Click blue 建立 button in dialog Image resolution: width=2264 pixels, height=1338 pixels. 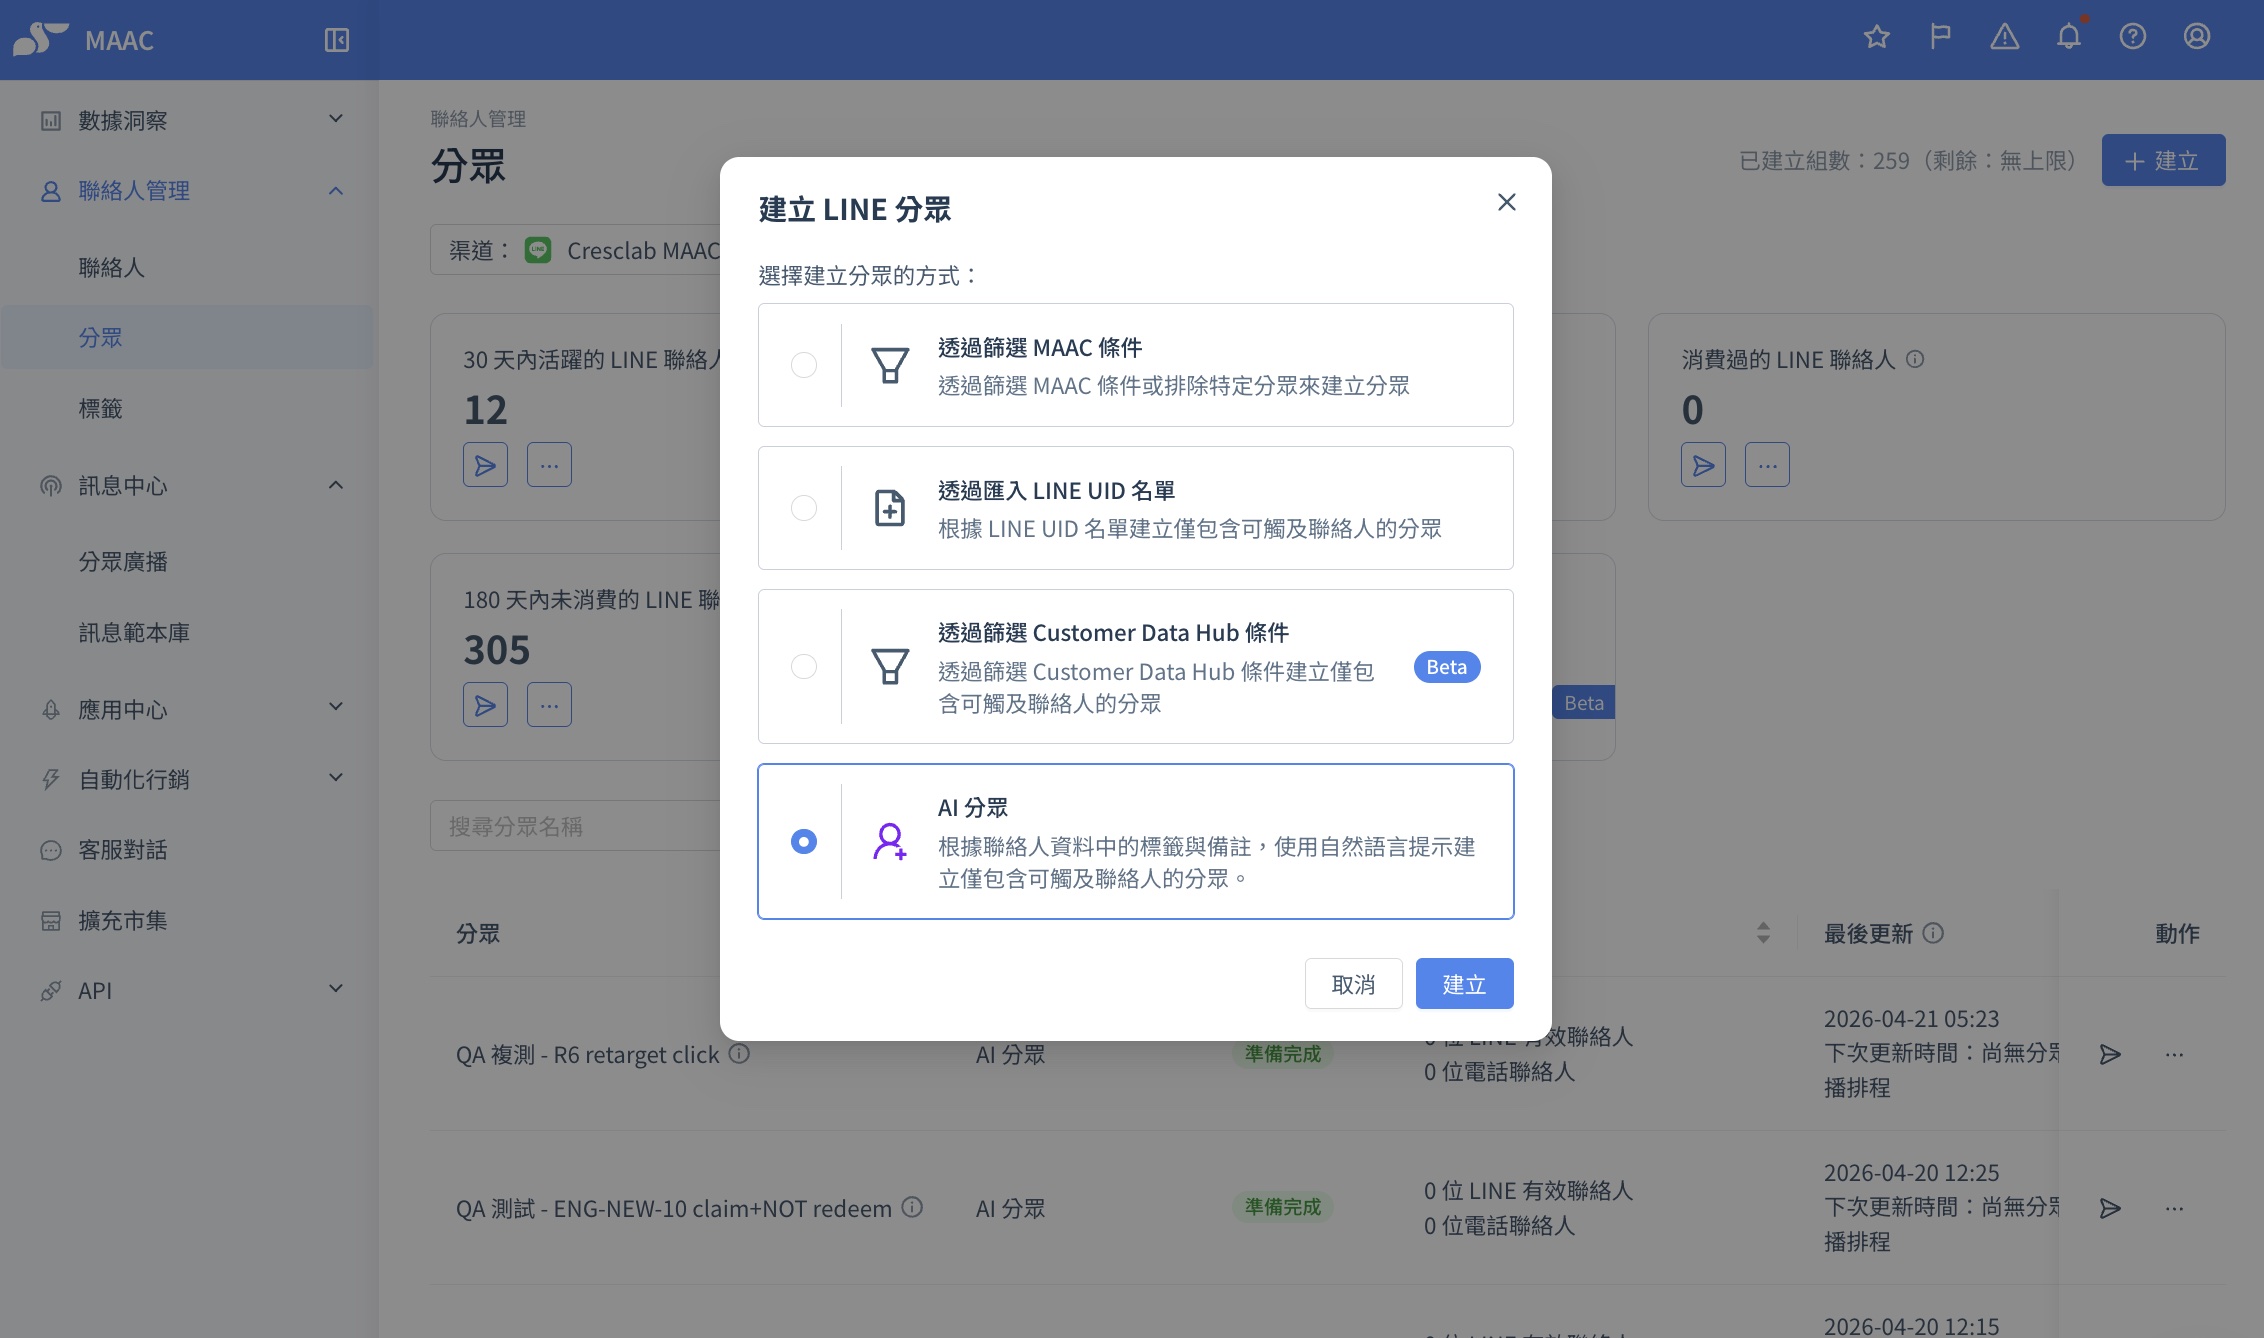[x=1465, y=984]
